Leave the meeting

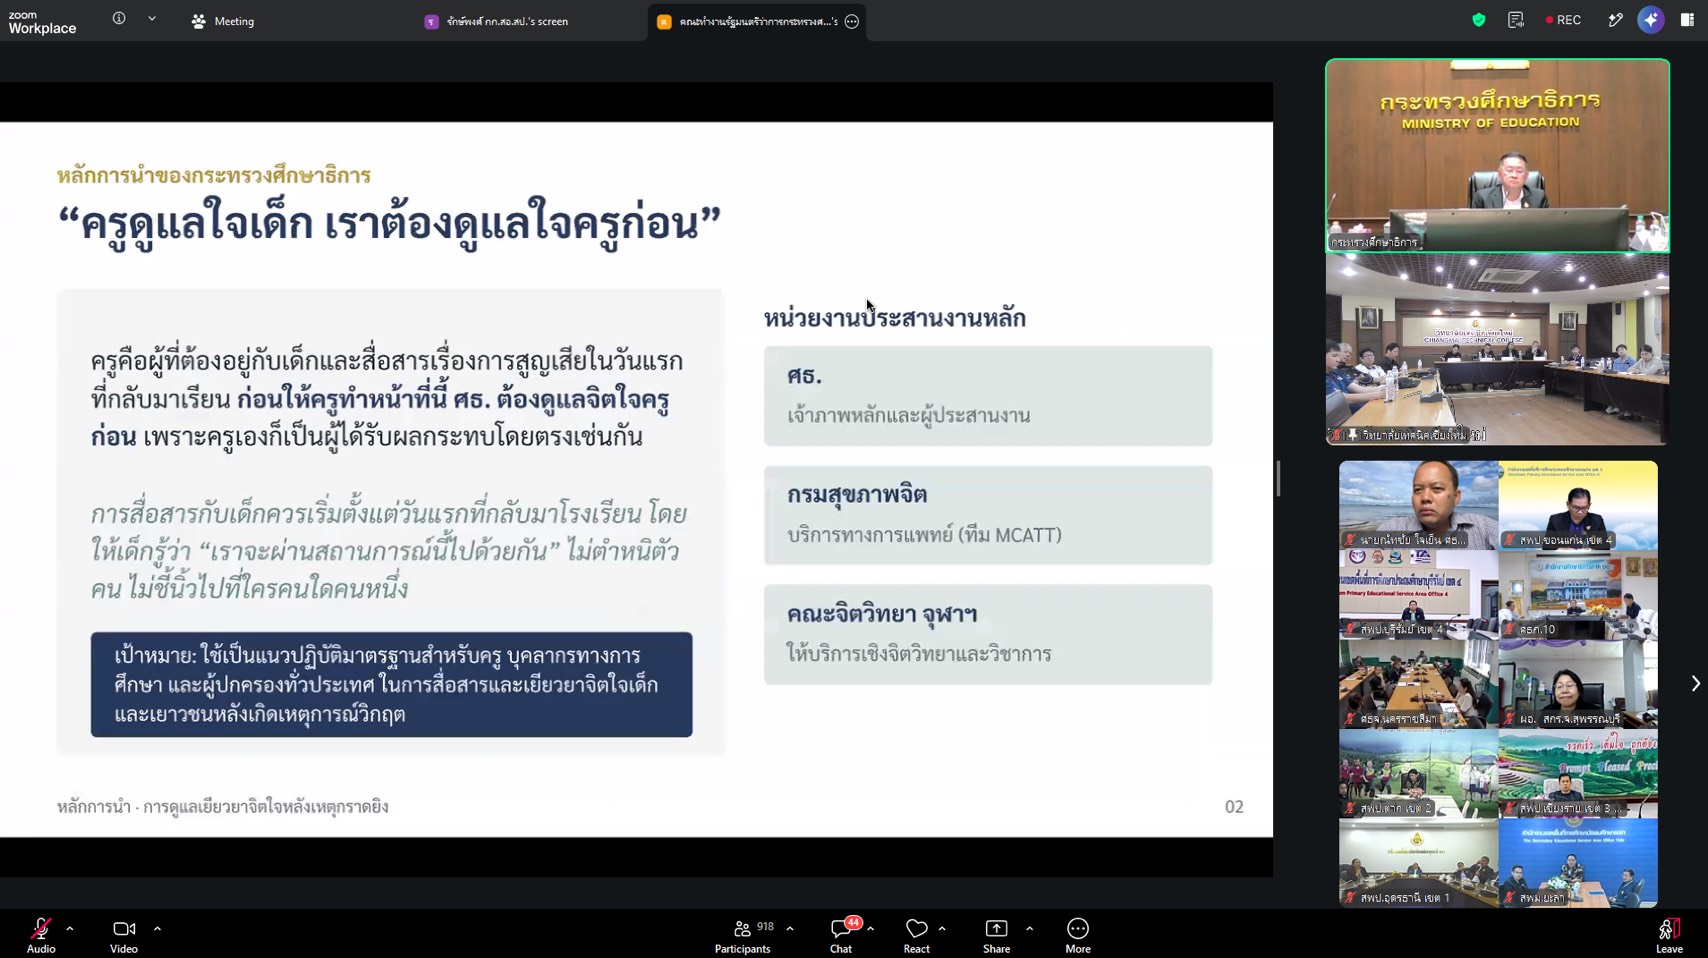click(1669, 935)
